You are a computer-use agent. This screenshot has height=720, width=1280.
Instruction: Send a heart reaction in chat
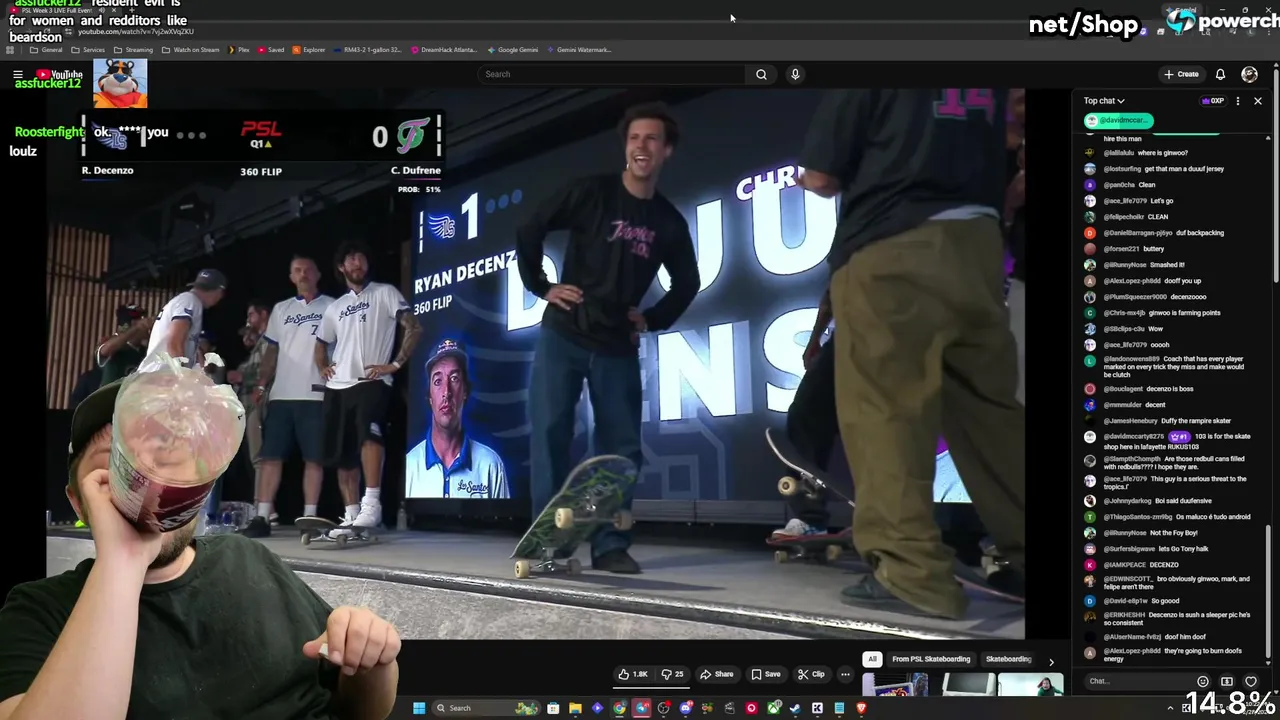tap(1251, 681)
